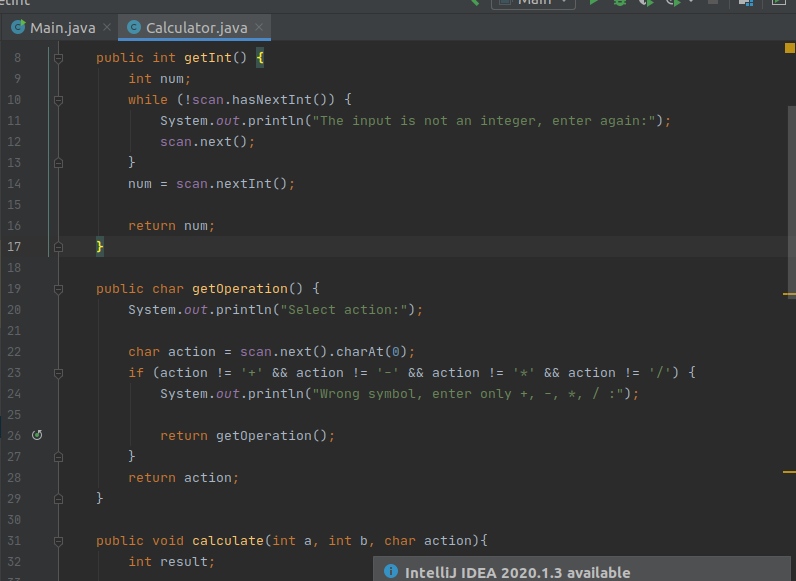
Task: Click 'scan.next();' on line 12
Action: [207, 142]
